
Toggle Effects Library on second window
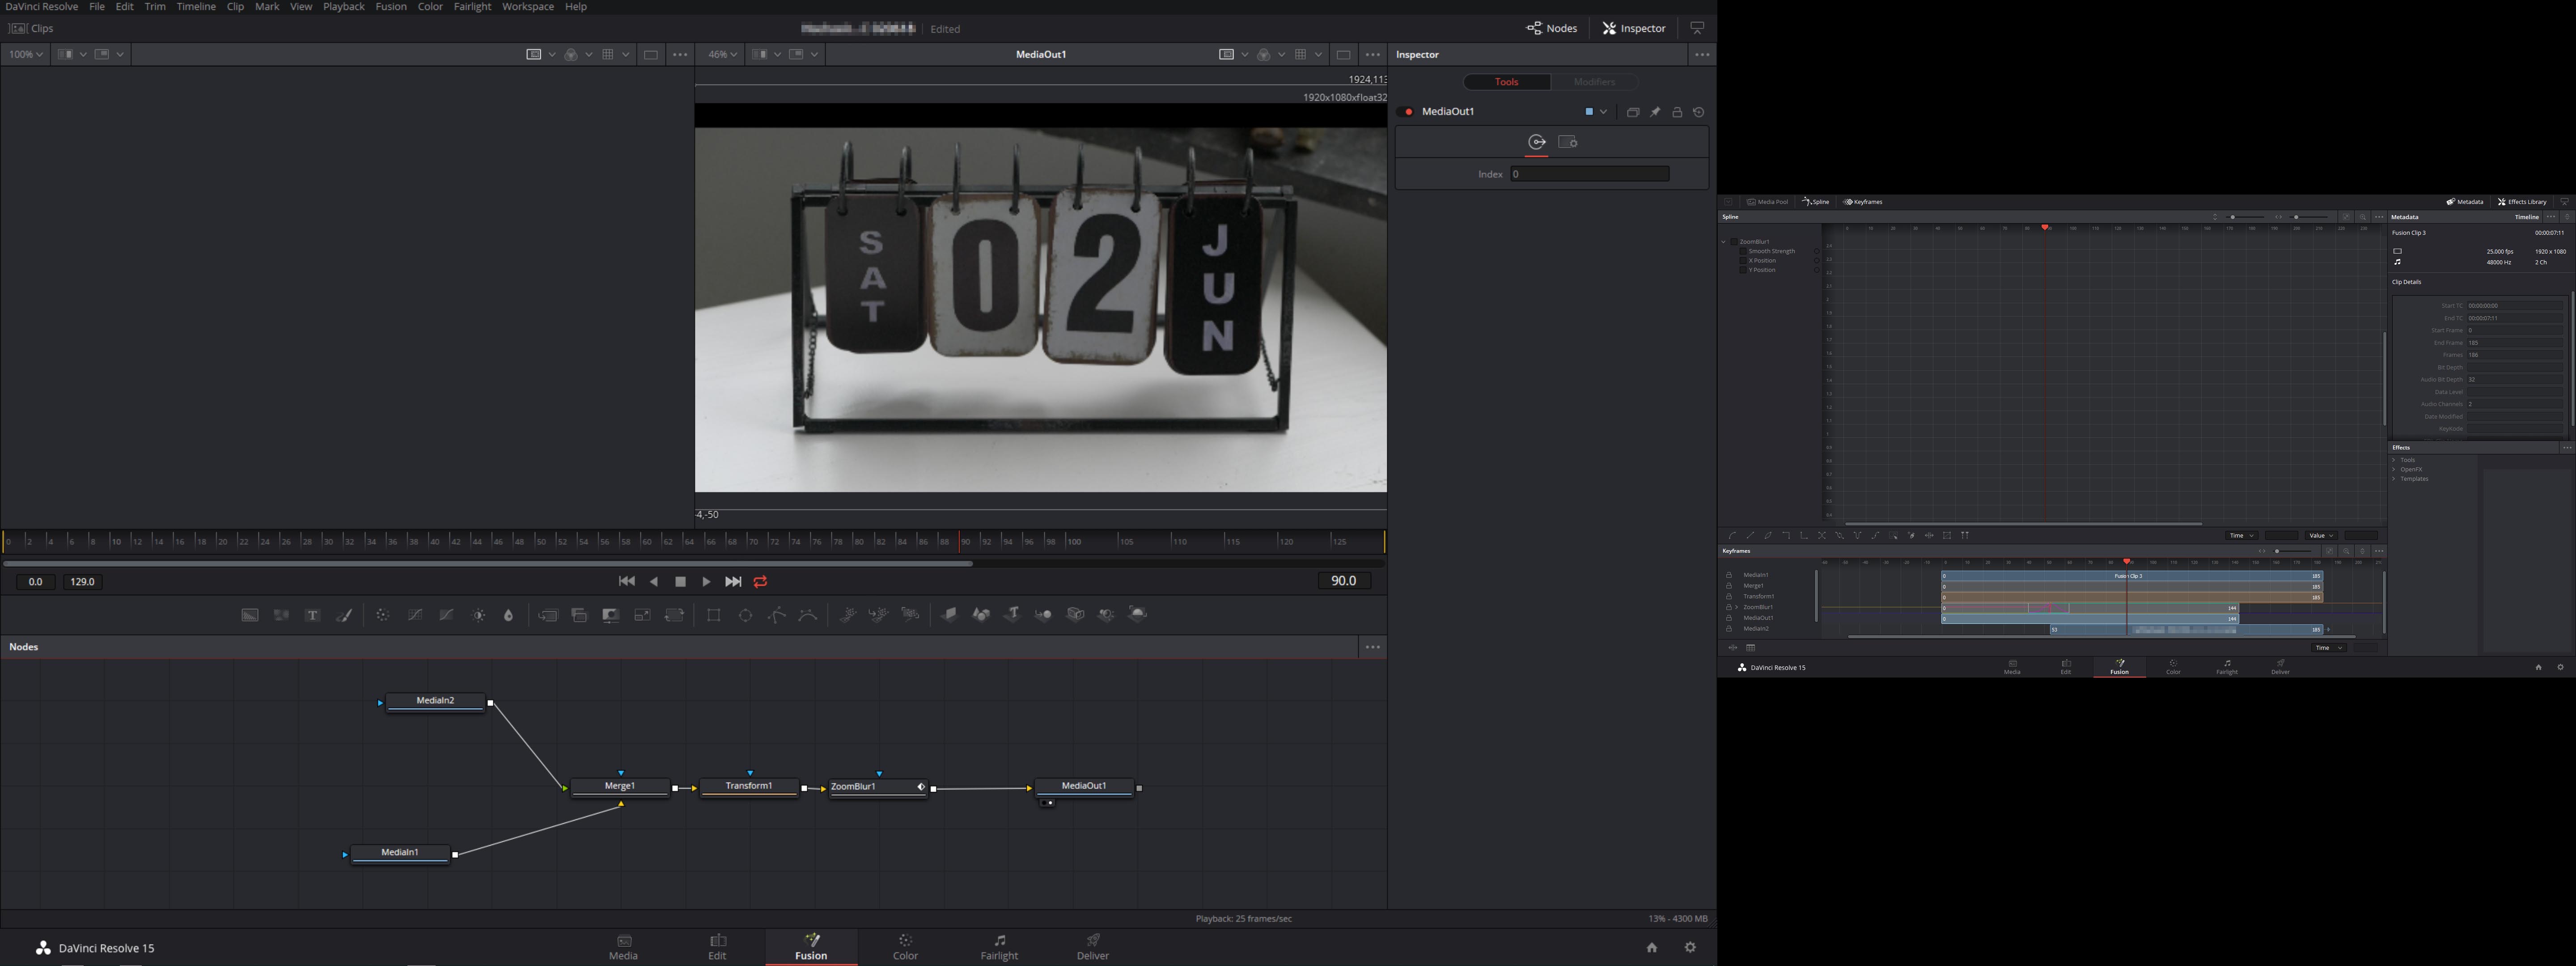coord(2523,202)
